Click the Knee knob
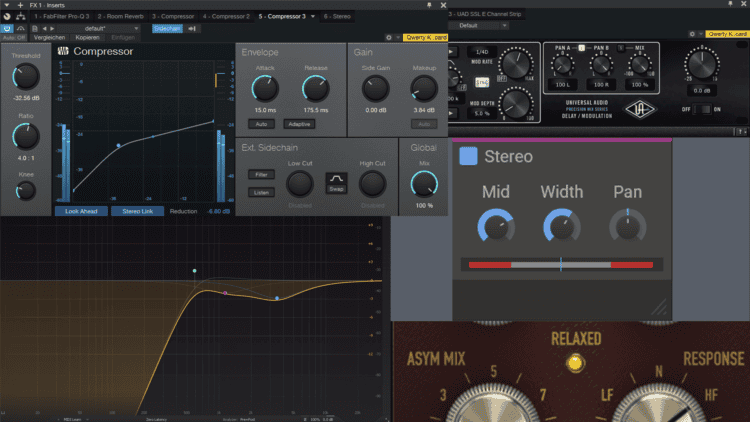This screenshot has width=750, height=422. tap(25, 191)
